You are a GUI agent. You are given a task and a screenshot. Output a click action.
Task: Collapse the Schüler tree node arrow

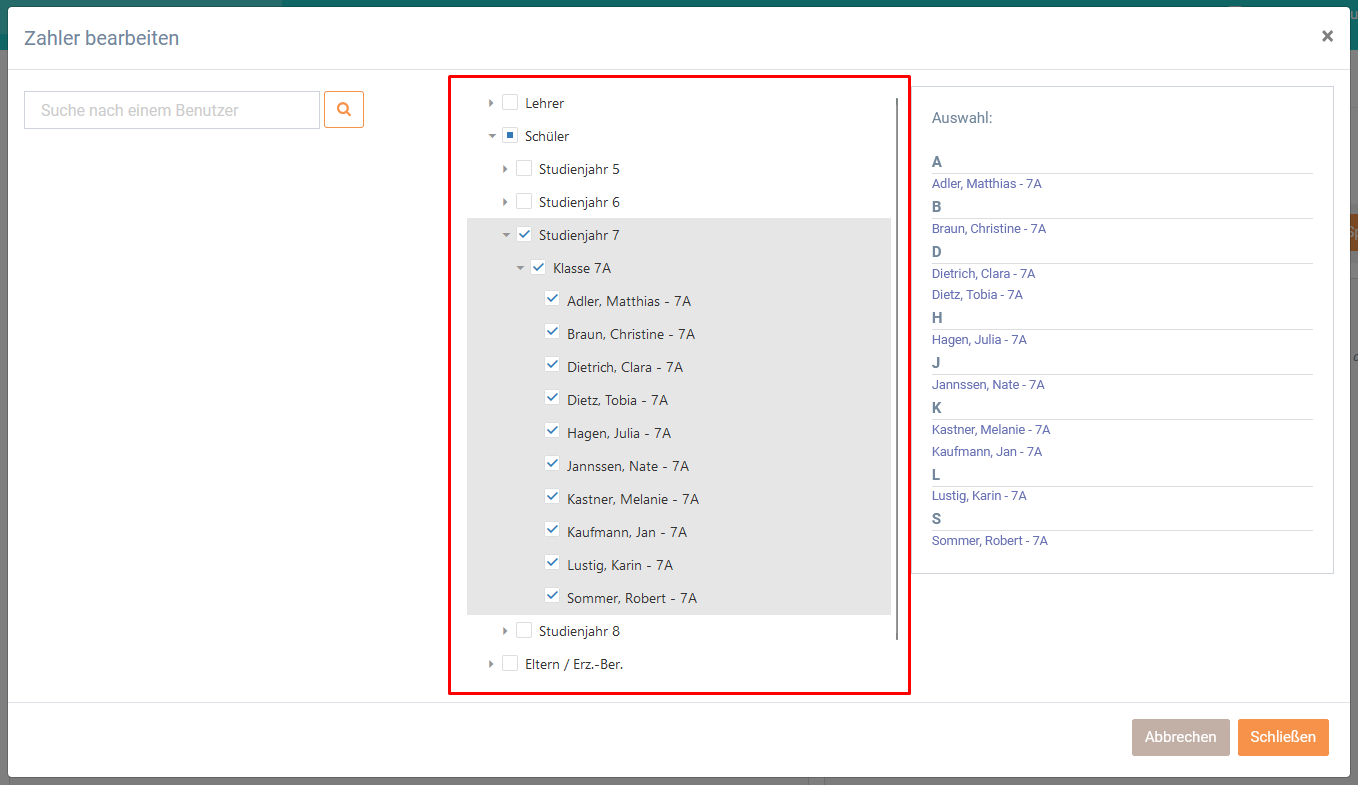[491, 136]
